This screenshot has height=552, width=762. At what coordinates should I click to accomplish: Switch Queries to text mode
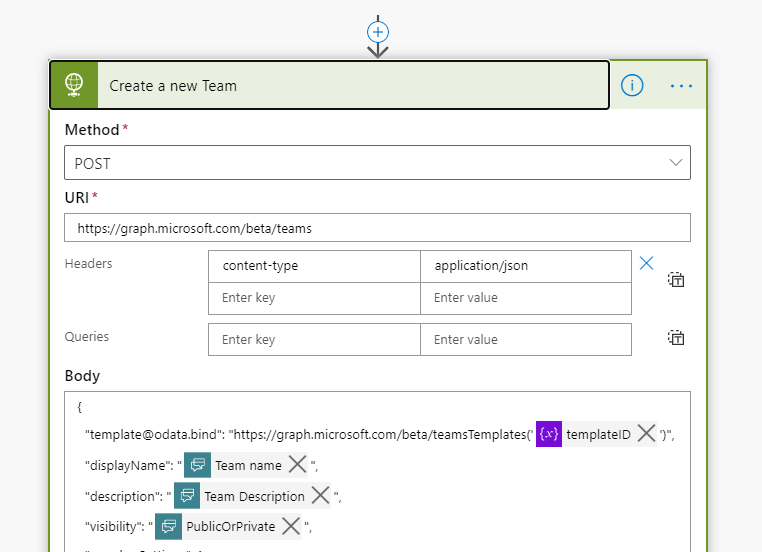[677, 338]
